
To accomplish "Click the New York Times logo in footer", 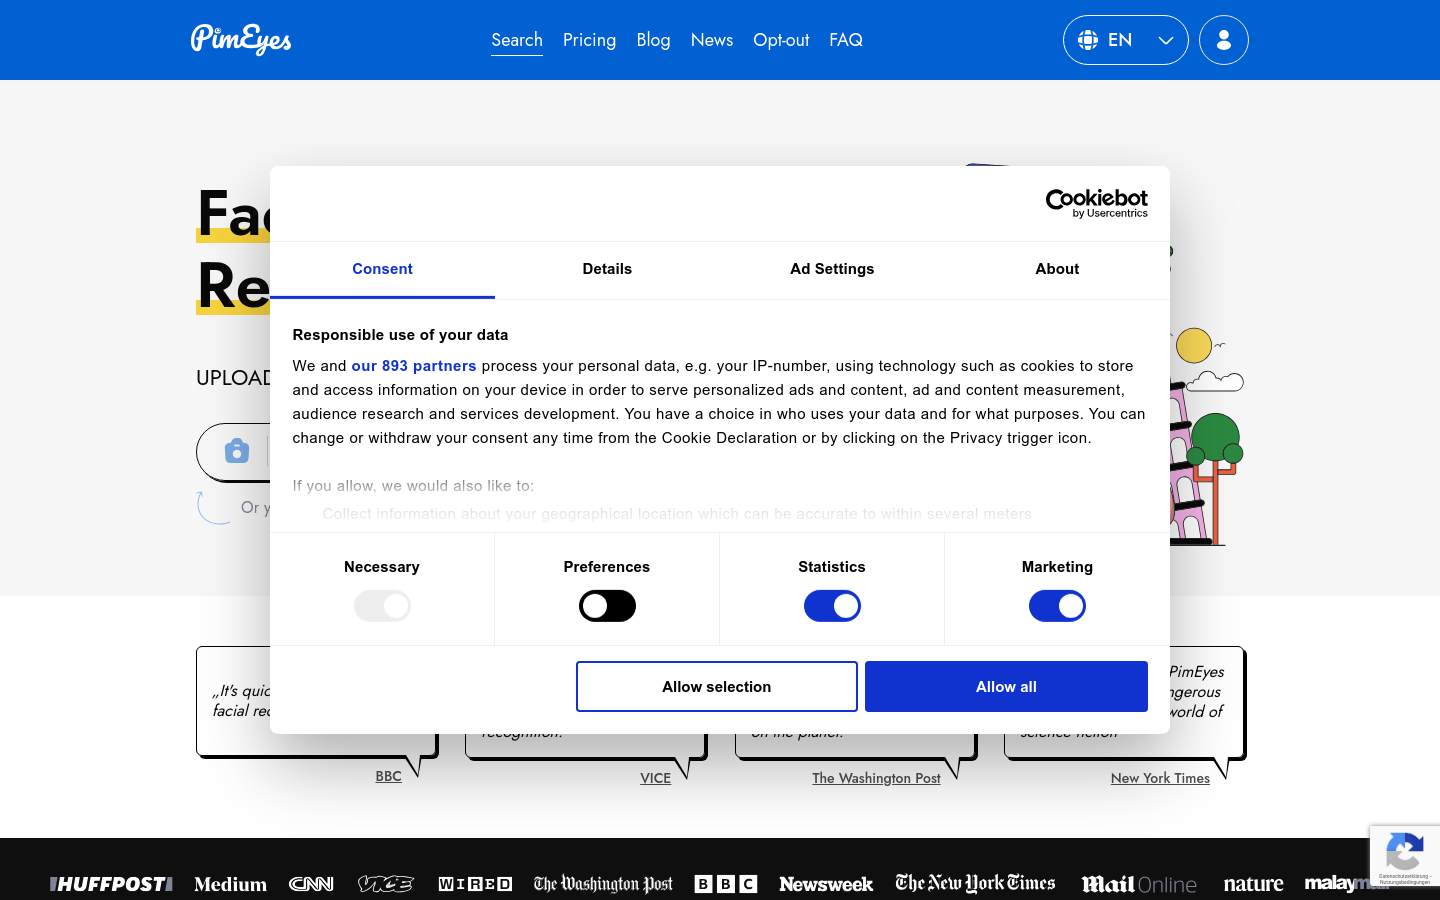I will pyautogui.click(x=975, y=883).
